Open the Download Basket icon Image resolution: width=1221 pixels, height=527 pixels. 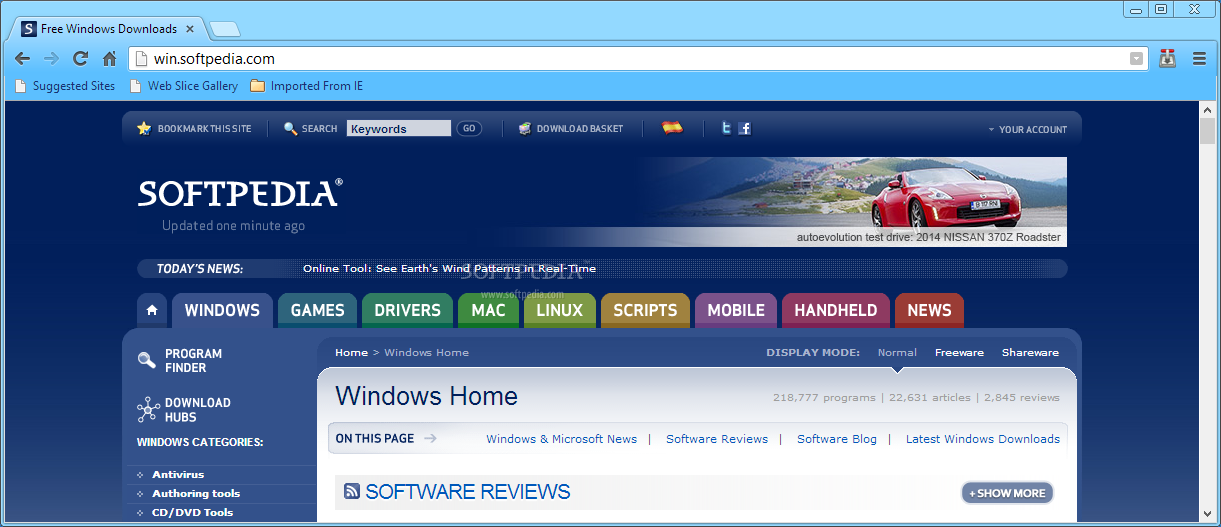[x=525, y=129]
